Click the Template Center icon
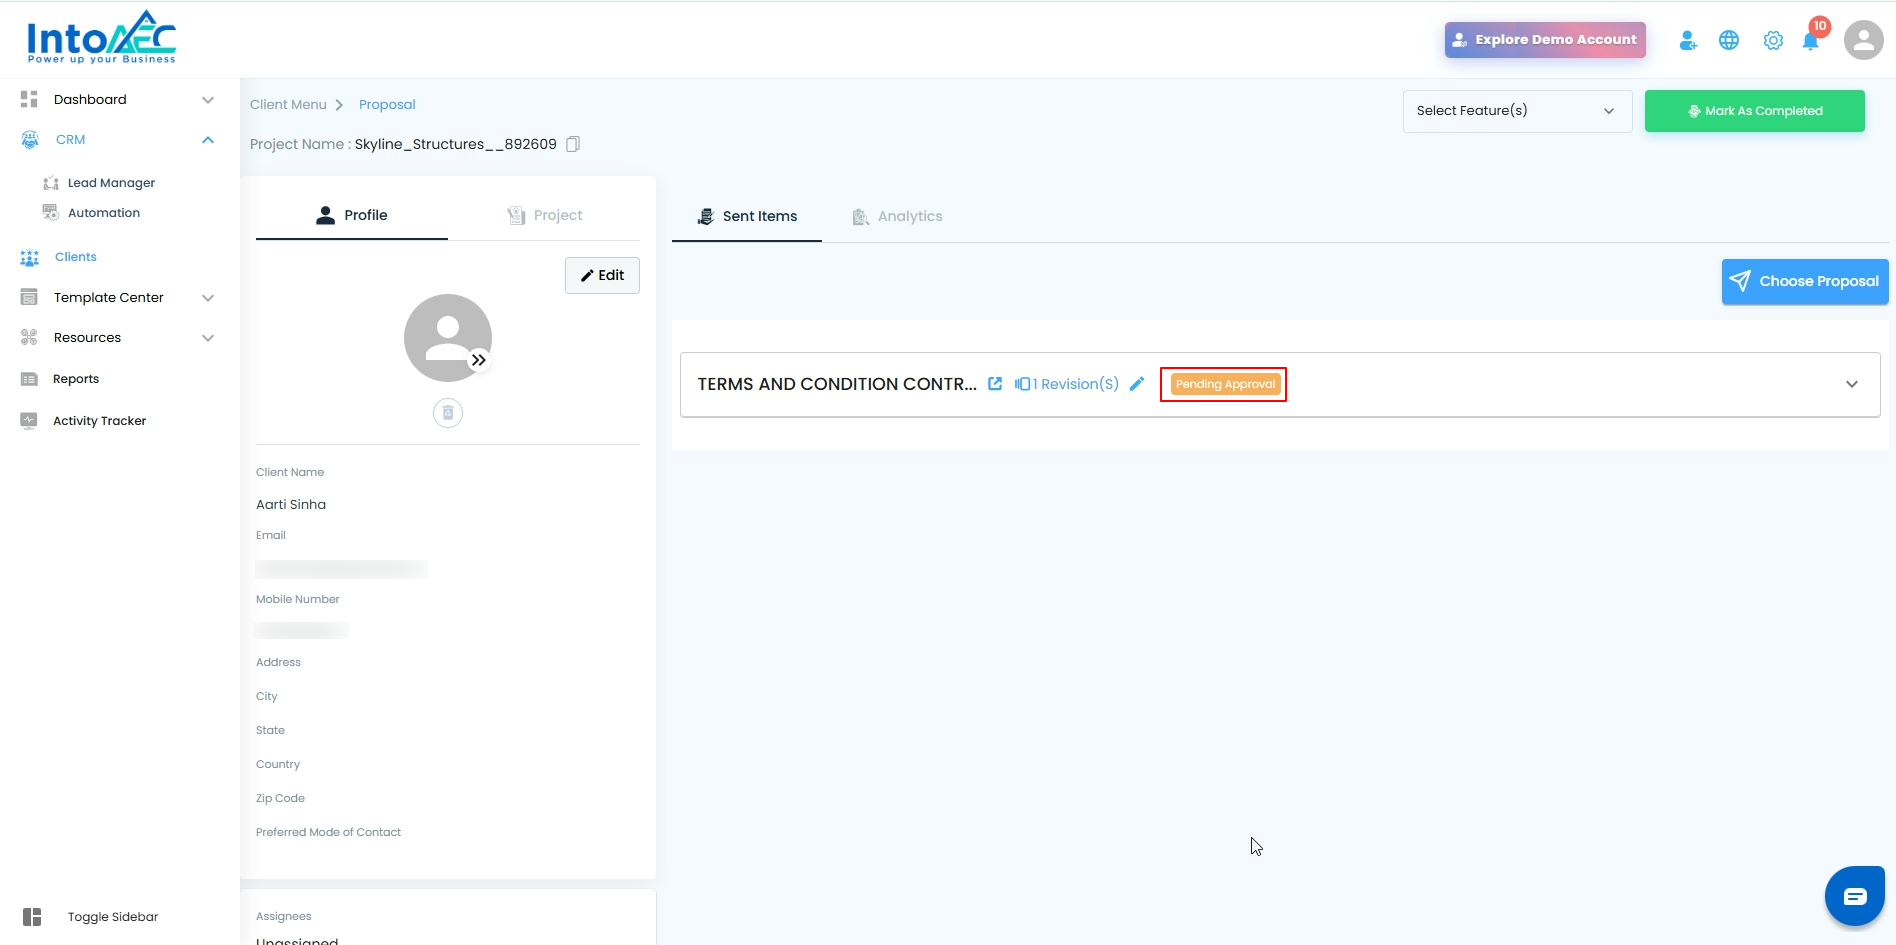1896x945 pixels. click(29, 297)
